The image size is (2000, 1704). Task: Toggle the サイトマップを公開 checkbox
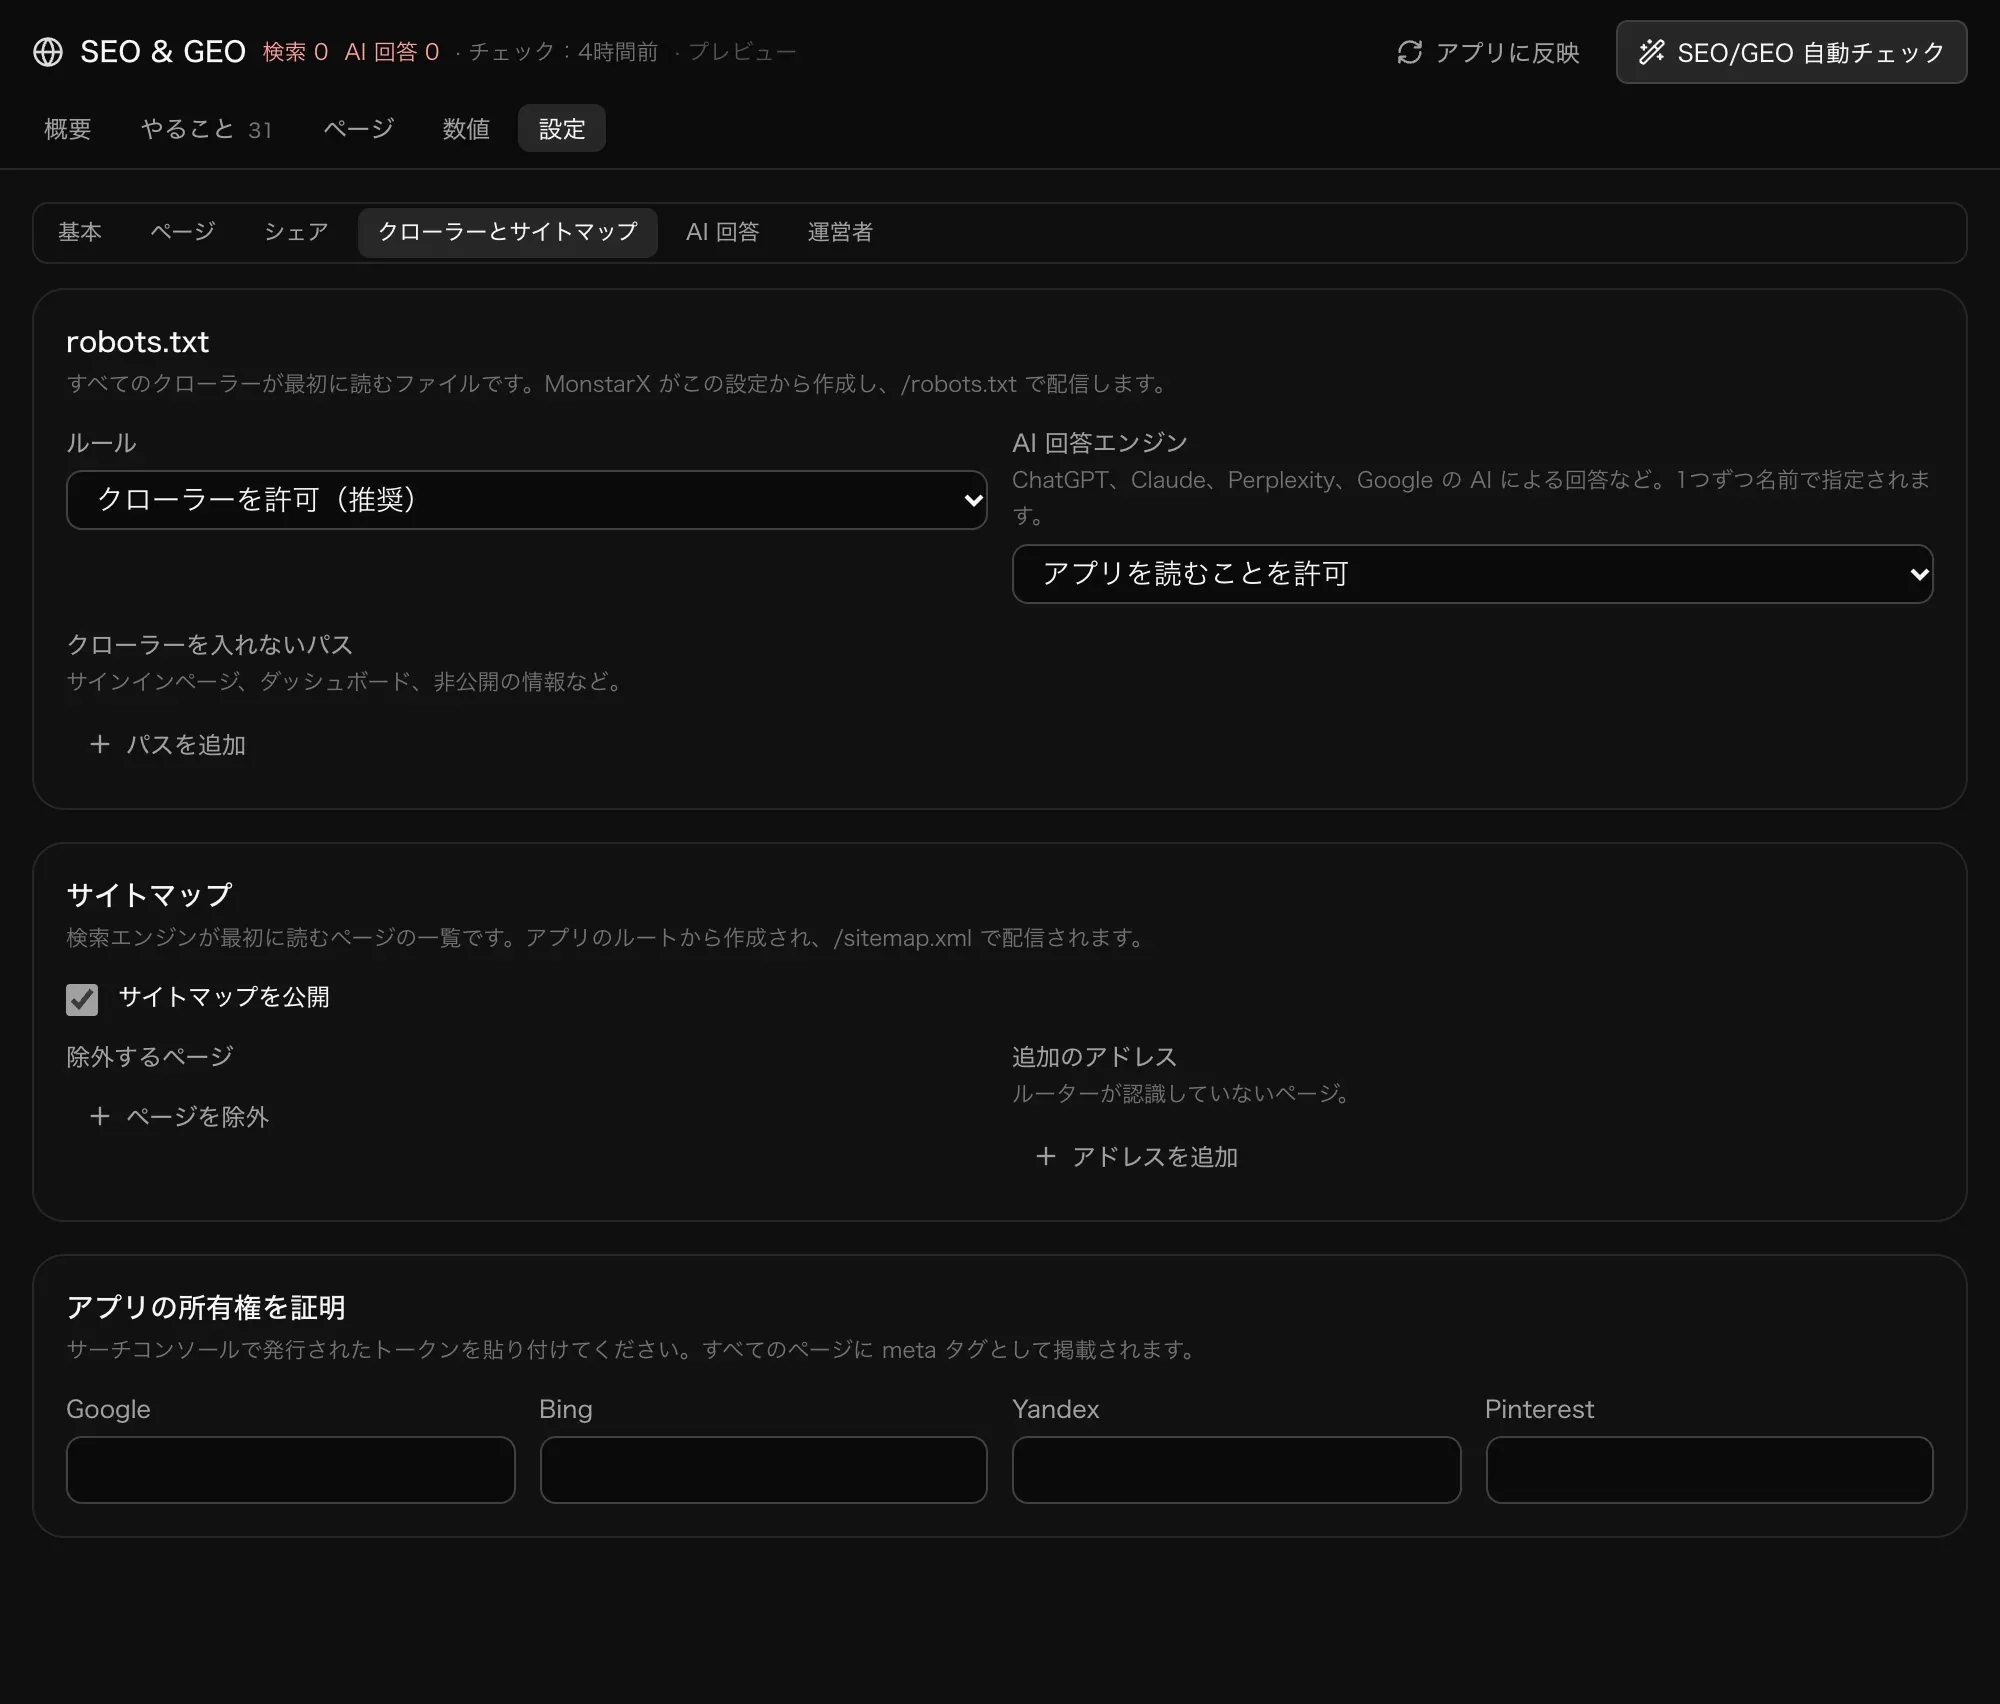[x=82, y=999]
